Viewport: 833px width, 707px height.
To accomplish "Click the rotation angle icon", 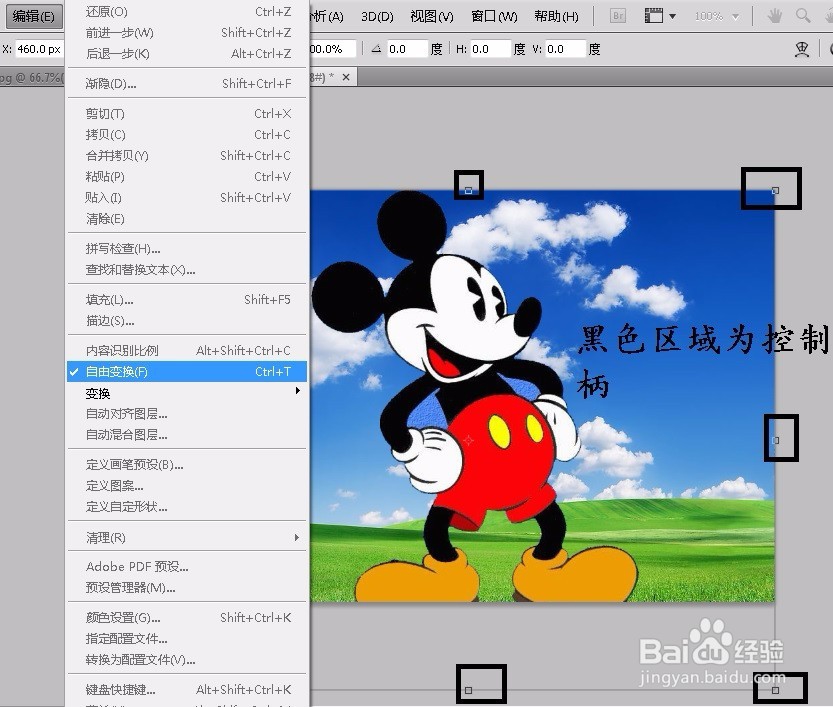I will pos(376,49).
